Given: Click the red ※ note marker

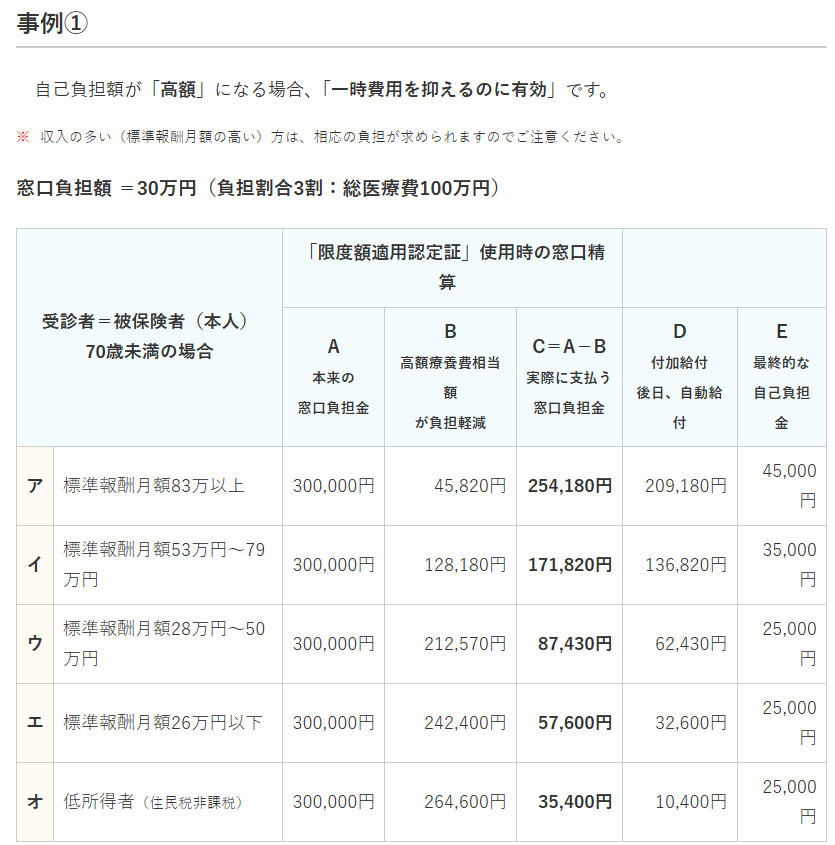Looking at the screenshot, I should point(23,137).
